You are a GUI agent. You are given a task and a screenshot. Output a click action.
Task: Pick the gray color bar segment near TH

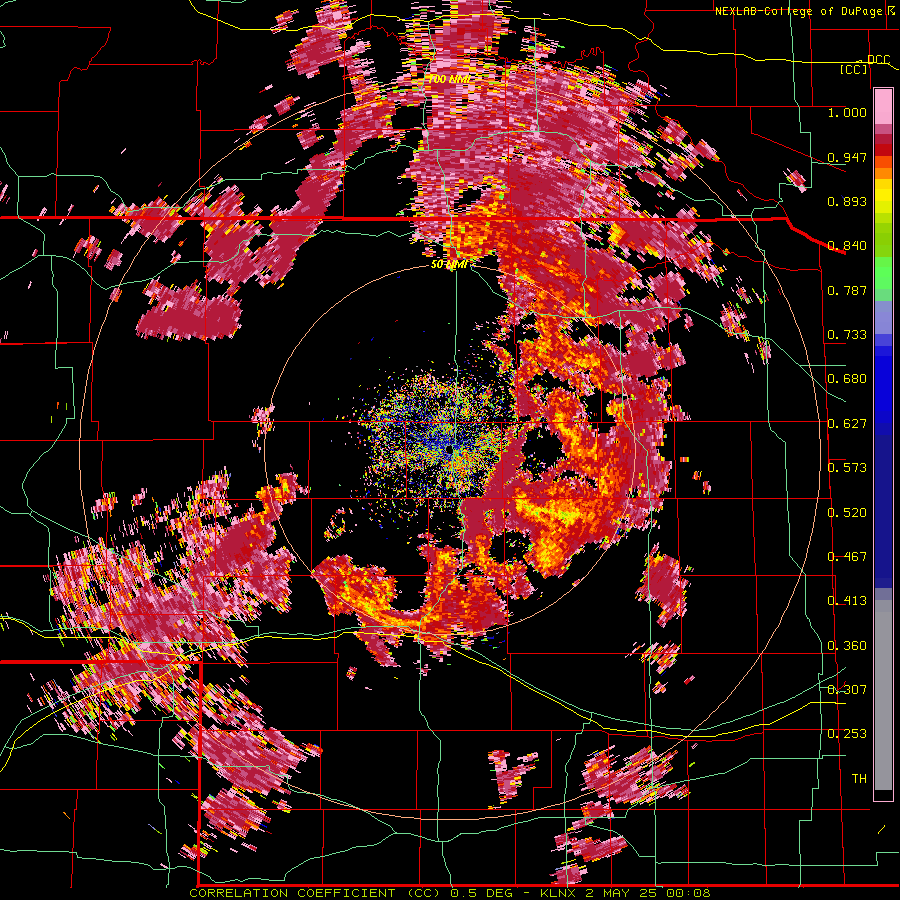coord(883,695)
